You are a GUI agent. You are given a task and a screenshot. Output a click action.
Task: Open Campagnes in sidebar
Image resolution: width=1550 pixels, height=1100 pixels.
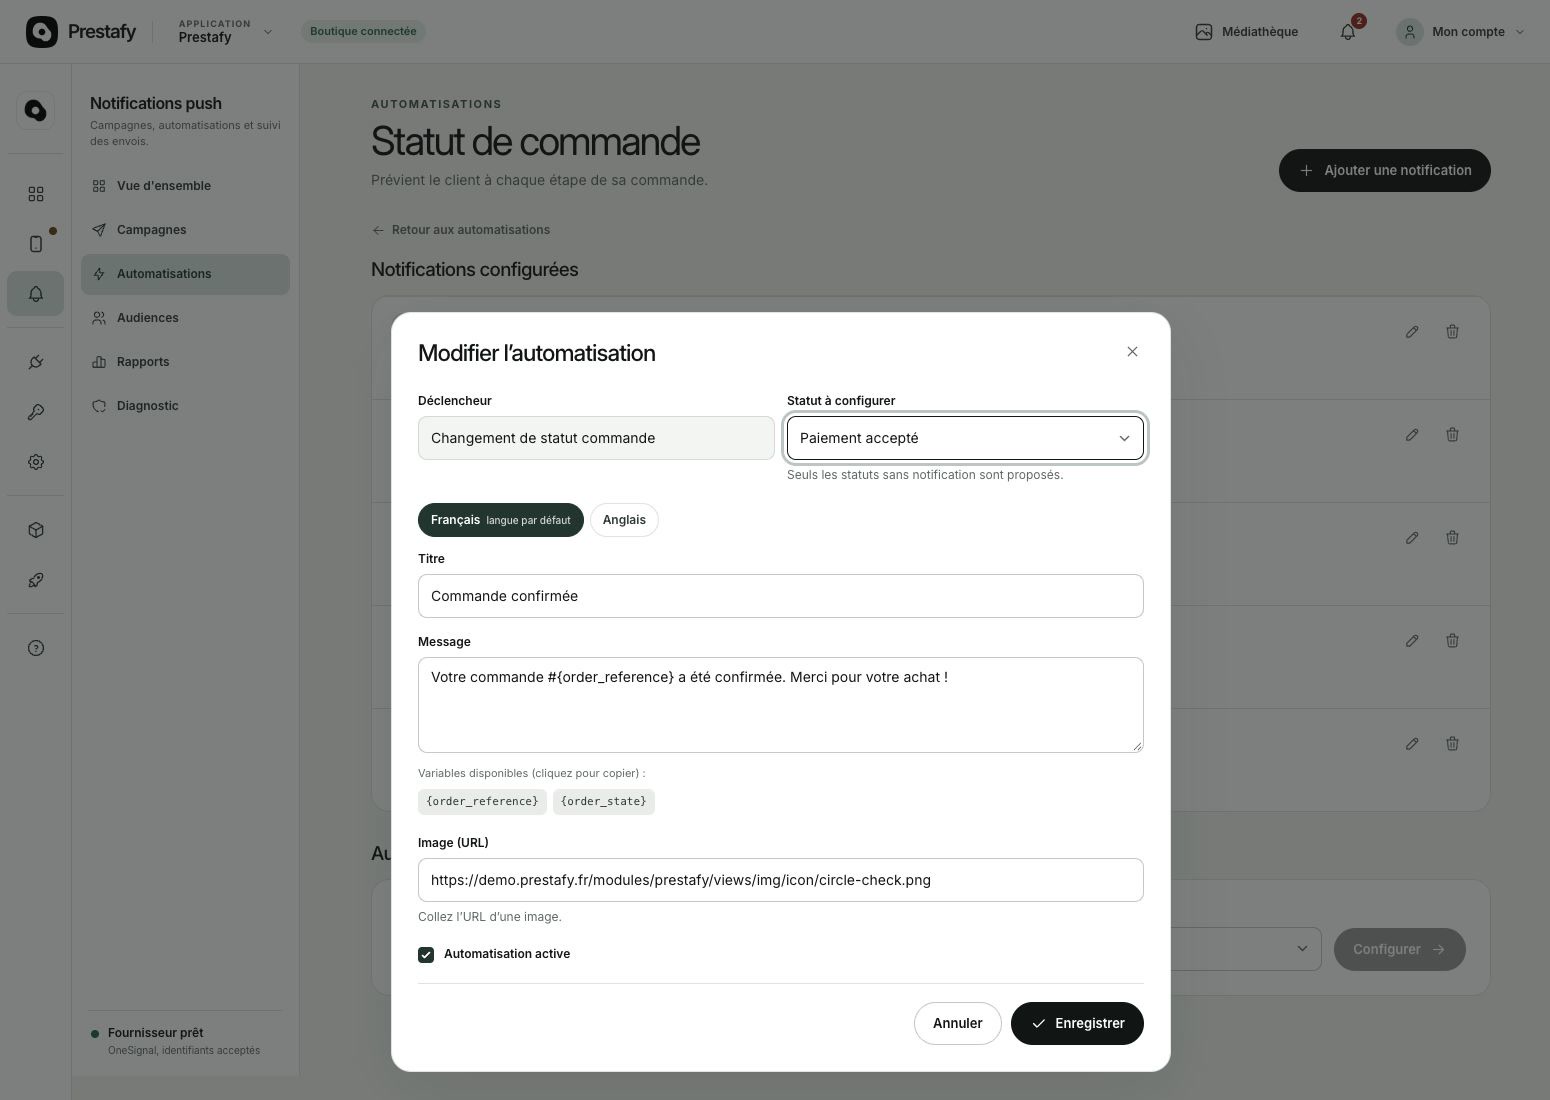click(185, 230)
